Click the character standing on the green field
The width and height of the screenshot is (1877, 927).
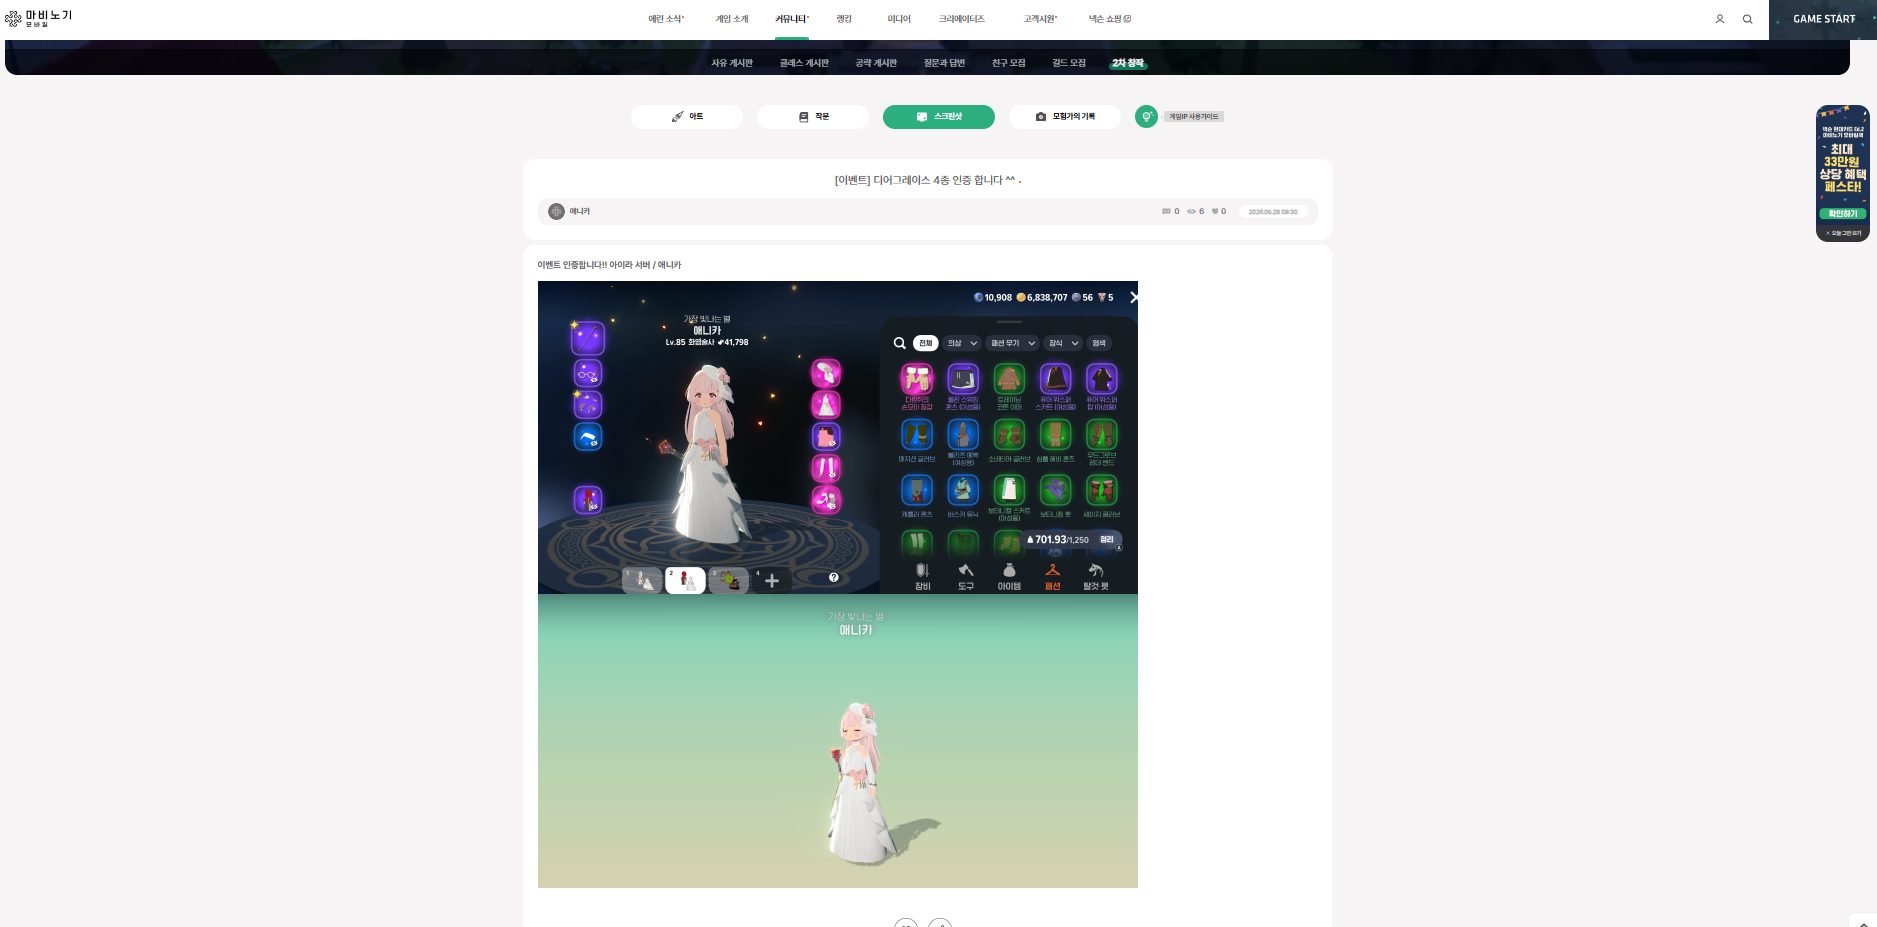[x=861, y=782]
